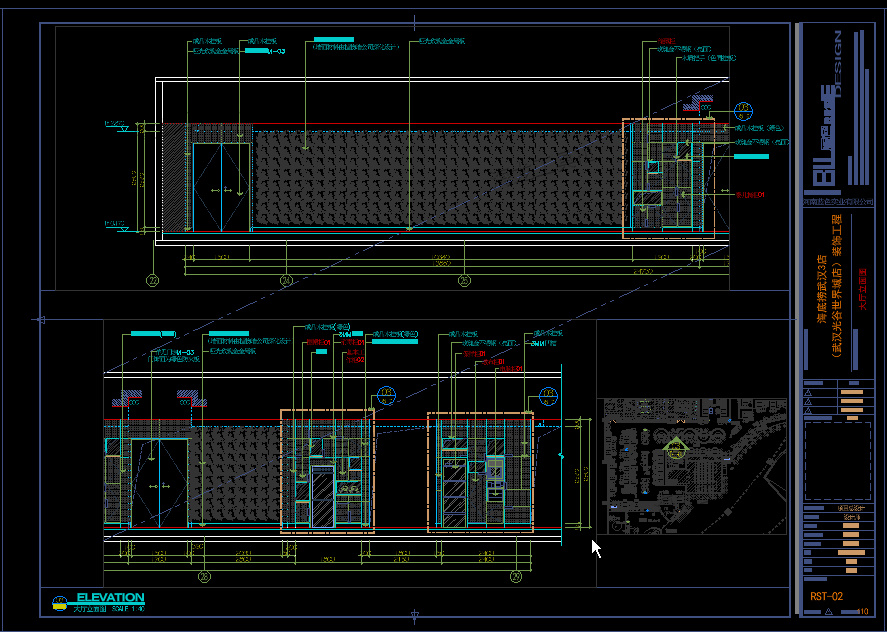The image size is (887, 632).
Task: Click grid bubble 29 below lower elevation
Action: (x=515, y=576)
